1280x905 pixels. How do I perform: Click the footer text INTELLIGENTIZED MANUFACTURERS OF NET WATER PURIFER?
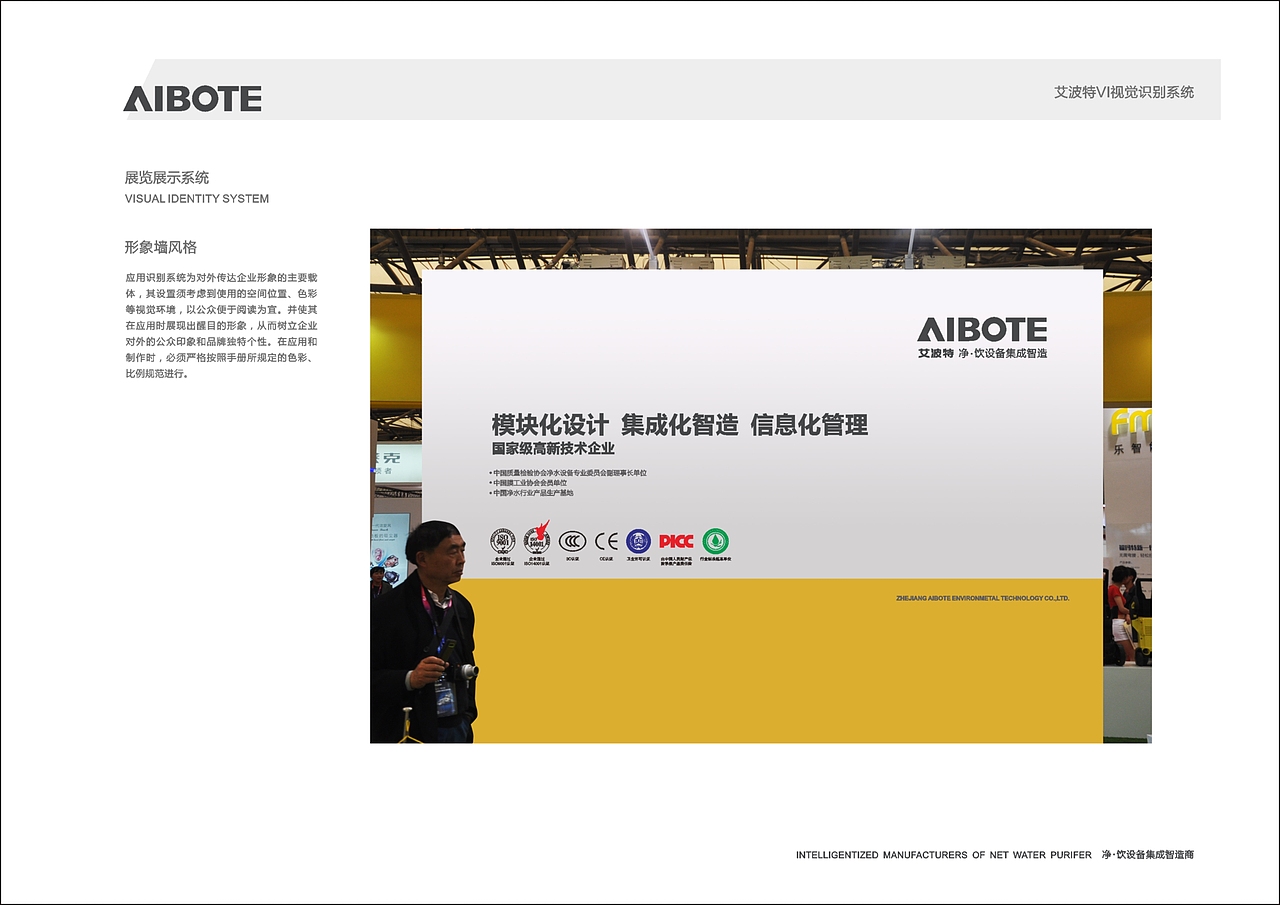point(944,855)
